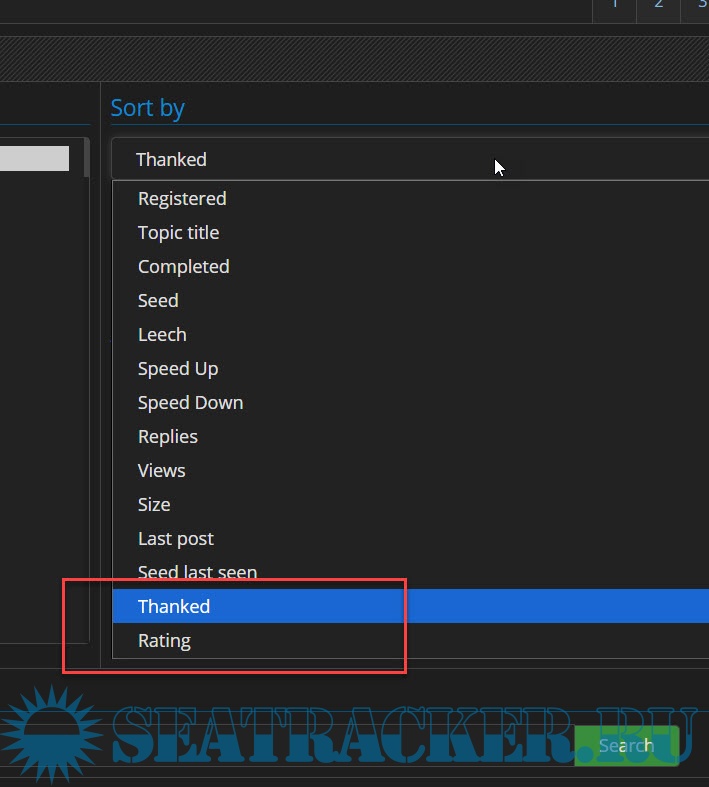Click the highlighted Thanked list entry
The width and height of the screenshot is (709, 787).
click(174, 607)
